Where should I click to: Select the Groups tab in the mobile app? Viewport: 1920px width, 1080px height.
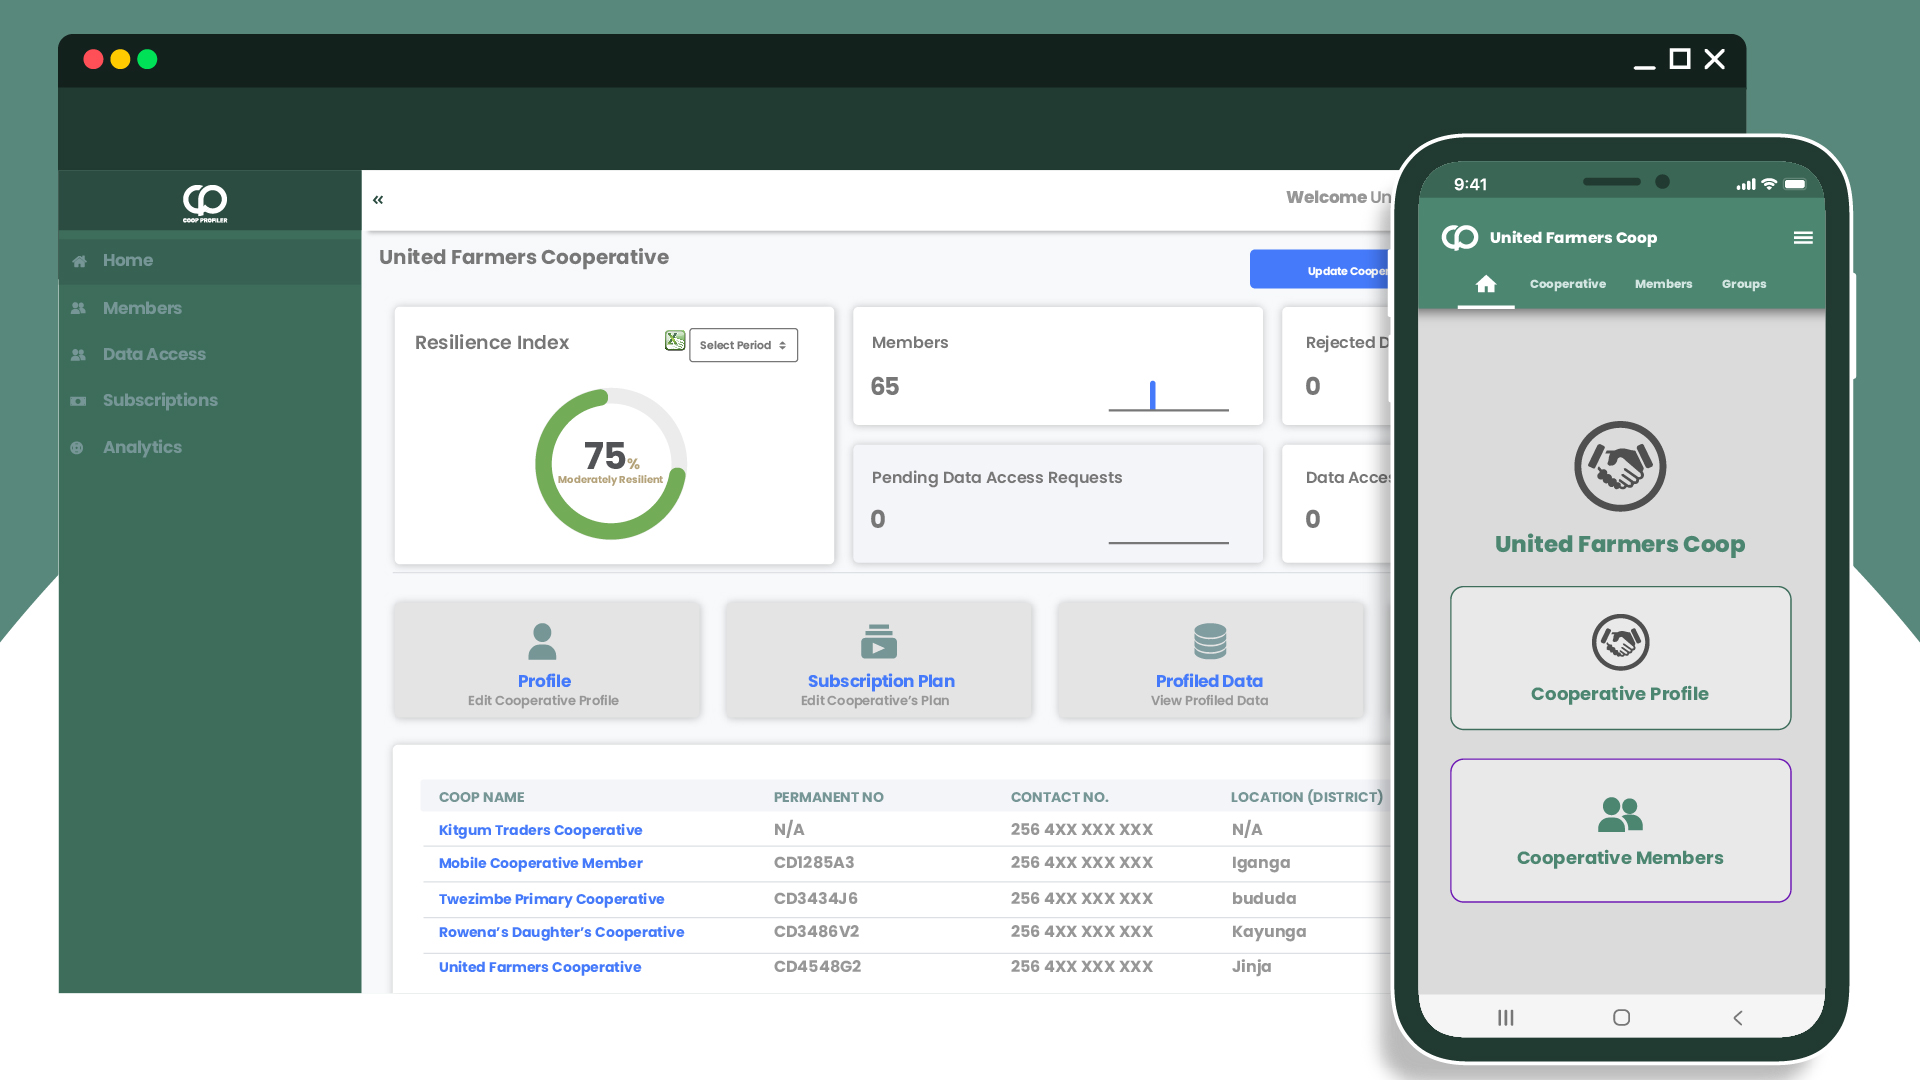1744,284
